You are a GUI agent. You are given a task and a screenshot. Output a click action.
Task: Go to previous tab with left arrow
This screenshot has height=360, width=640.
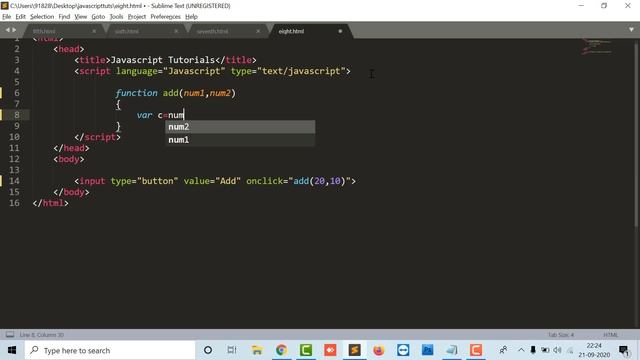click(x=7, y=30)
